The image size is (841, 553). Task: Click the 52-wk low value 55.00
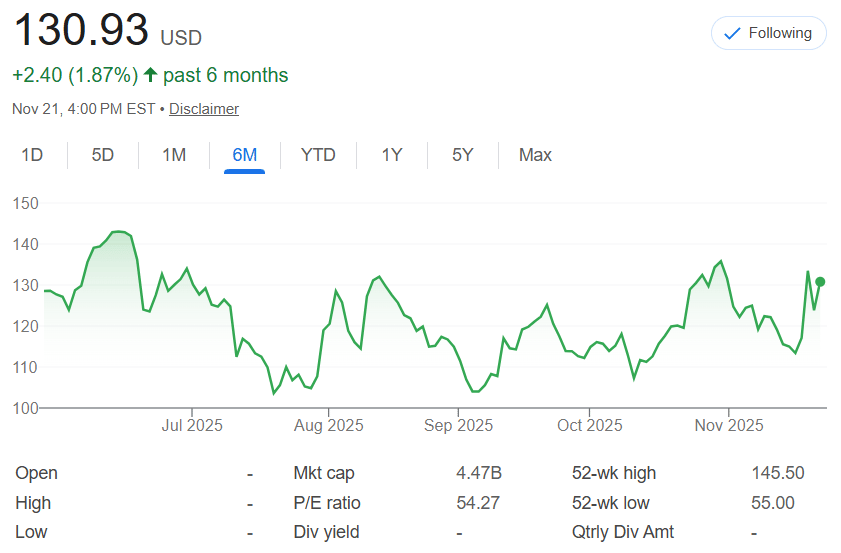coord(772,503)
